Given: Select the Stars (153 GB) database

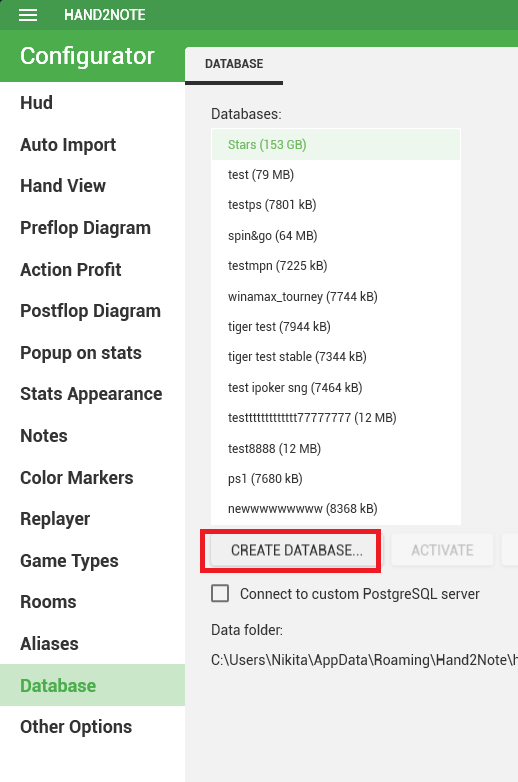Looking at the screenshot, I should click(336, 145).
